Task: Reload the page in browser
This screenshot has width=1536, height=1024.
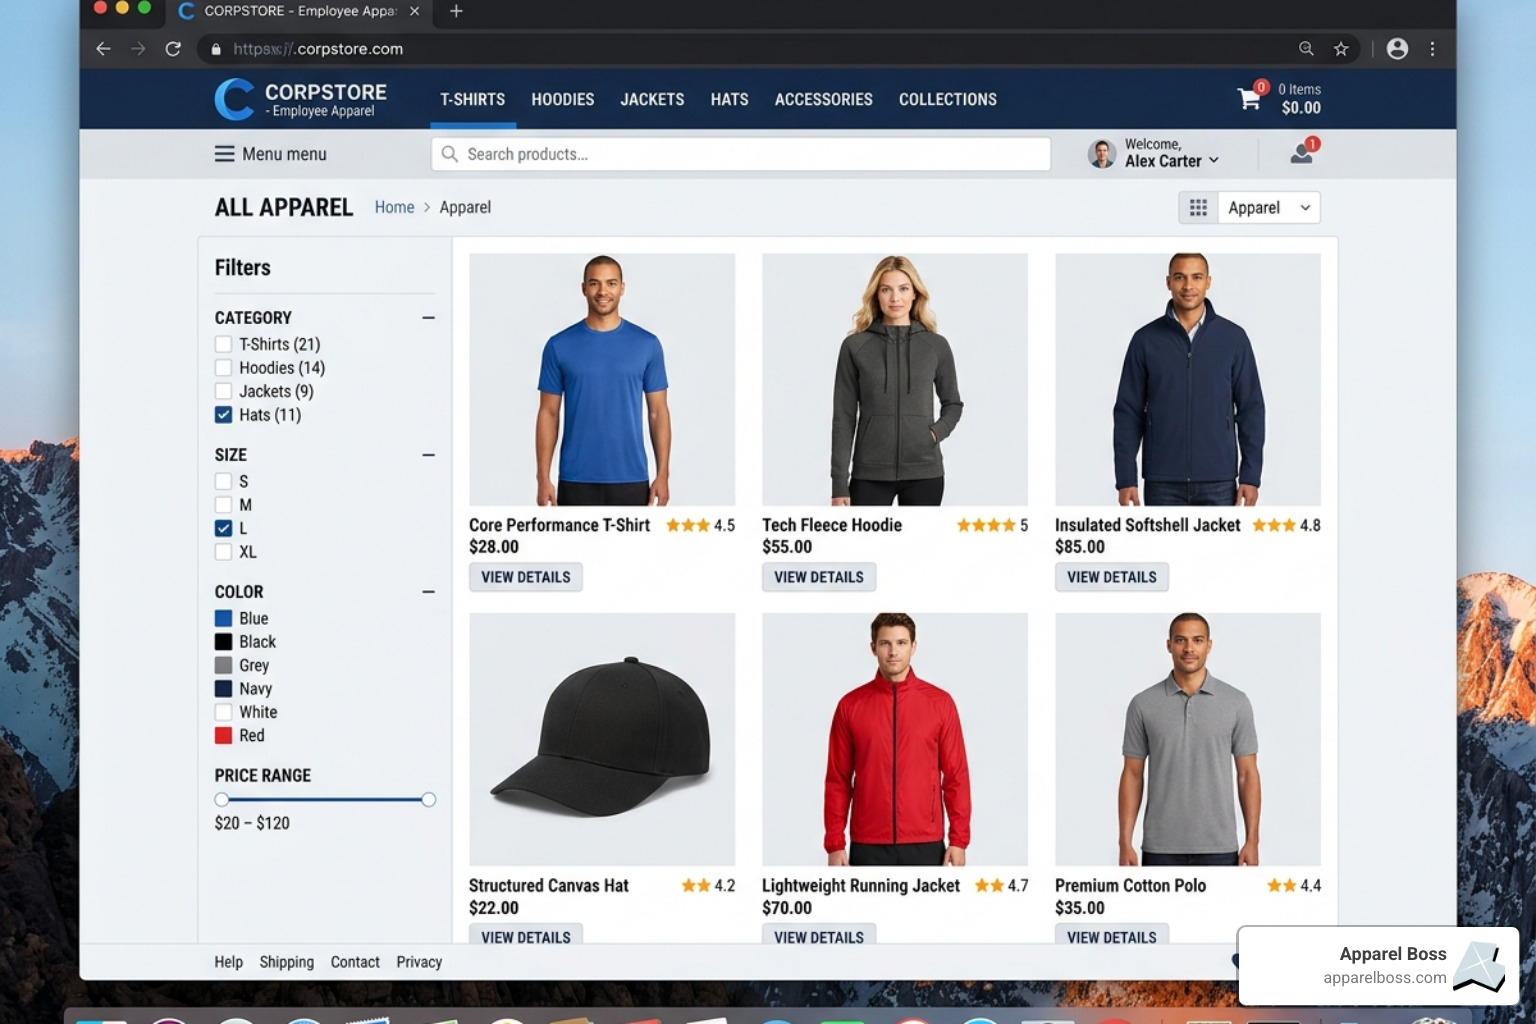Action: tap(173, 49)
